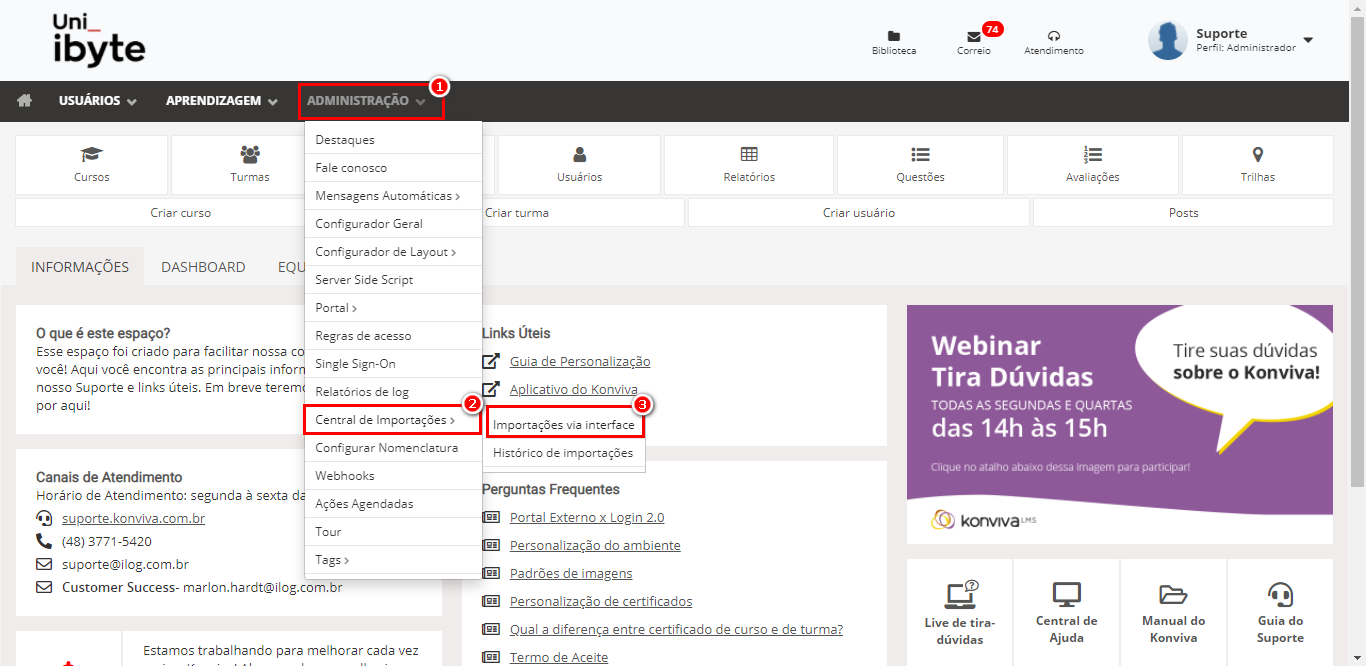Go to home via house icon
The height and width of the screenshot is (666, 1366).
[24, 101]
